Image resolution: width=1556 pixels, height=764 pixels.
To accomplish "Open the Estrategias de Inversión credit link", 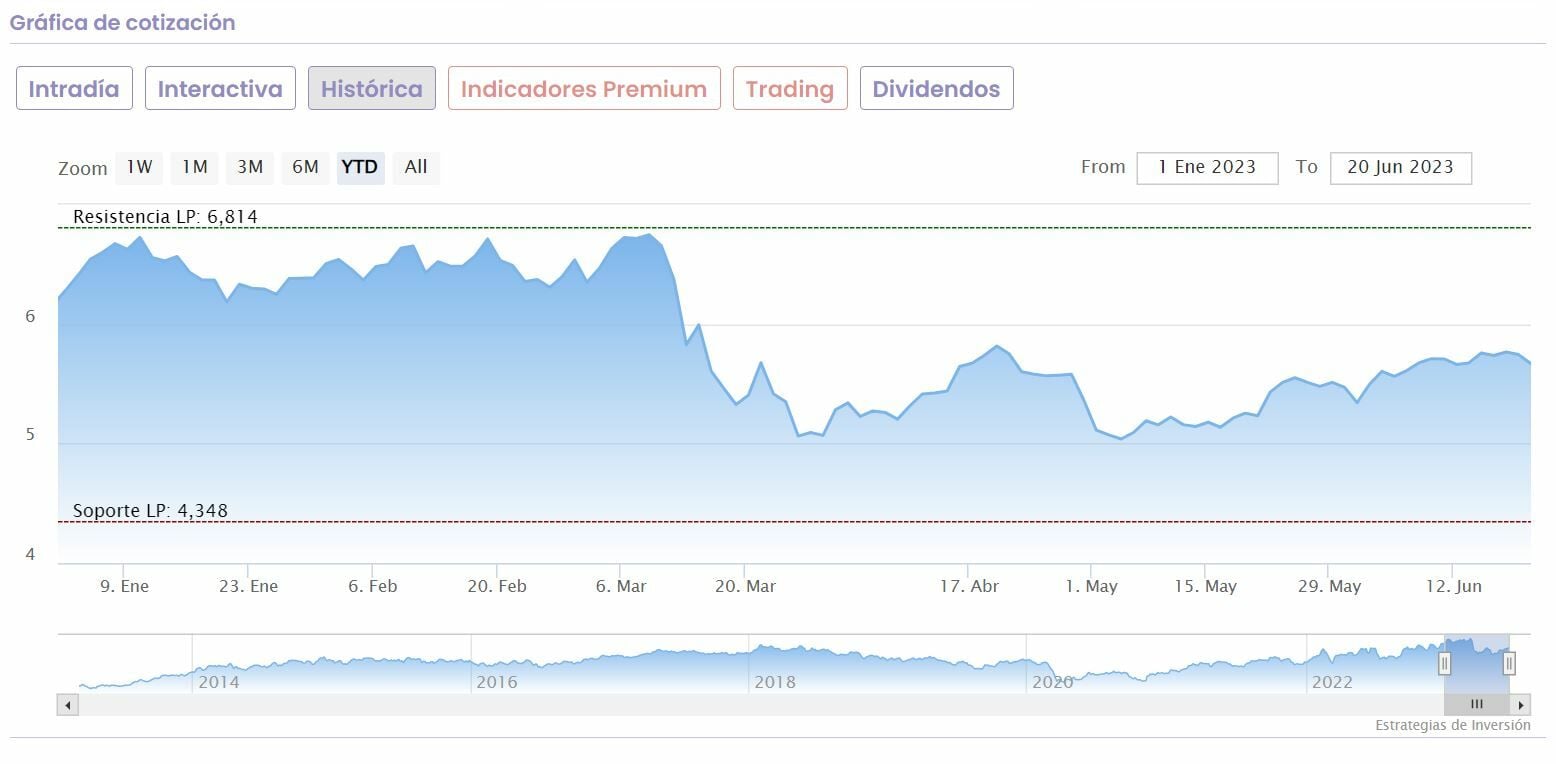I will [1452, 725].
